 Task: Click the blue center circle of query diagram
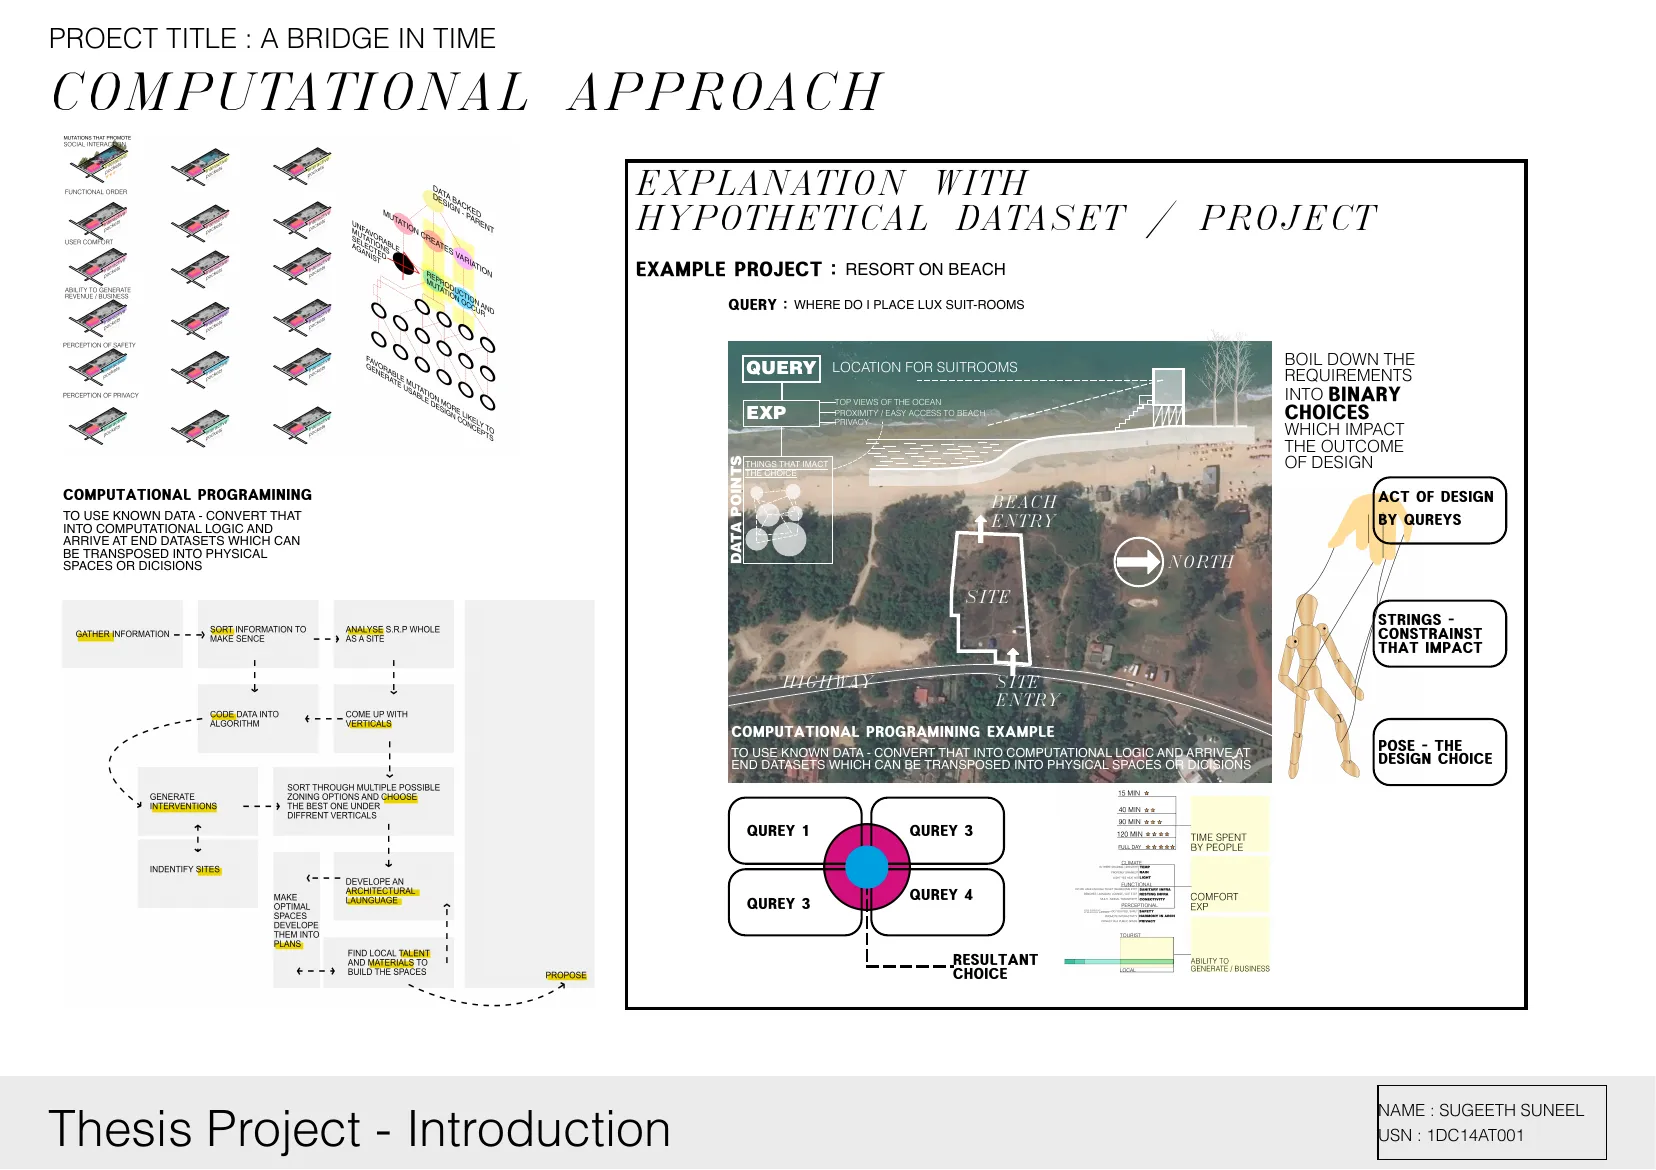866,867
